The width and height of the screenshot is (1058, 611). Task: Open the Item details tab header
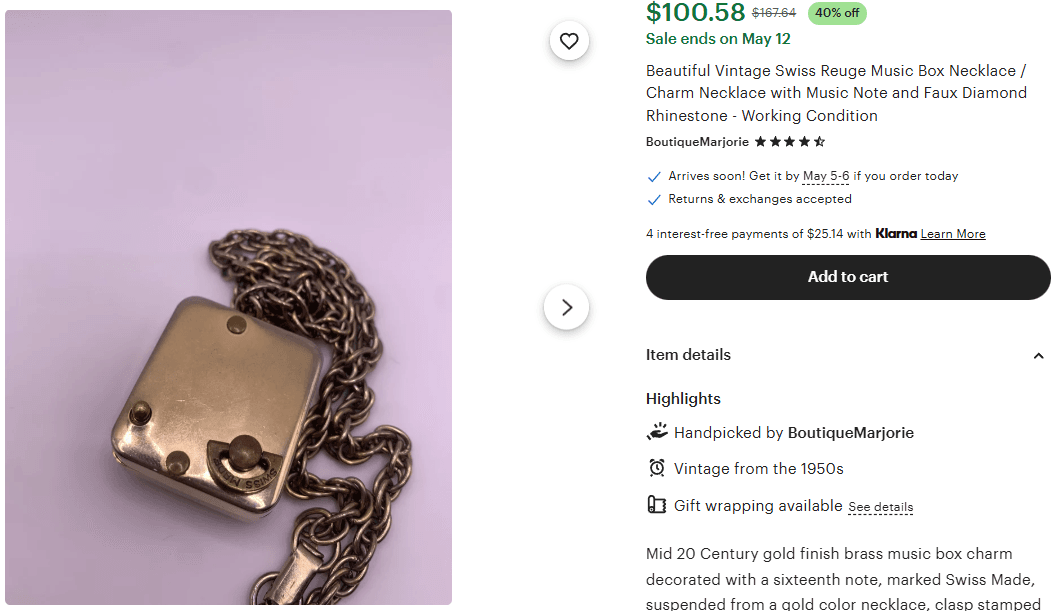click(x=688, y=355)
